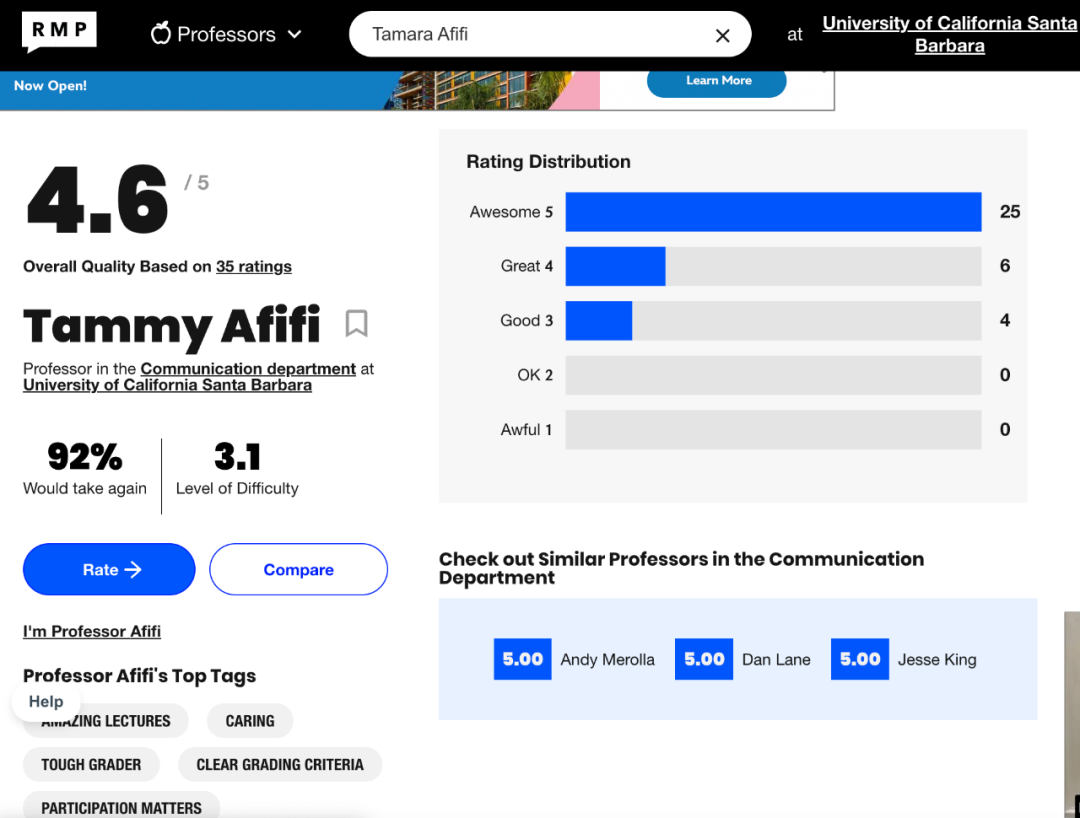This screenshot has height=818, width=1080.
Task: Select the TOUGH GRADER tag
Action: (x=91, y=764)
